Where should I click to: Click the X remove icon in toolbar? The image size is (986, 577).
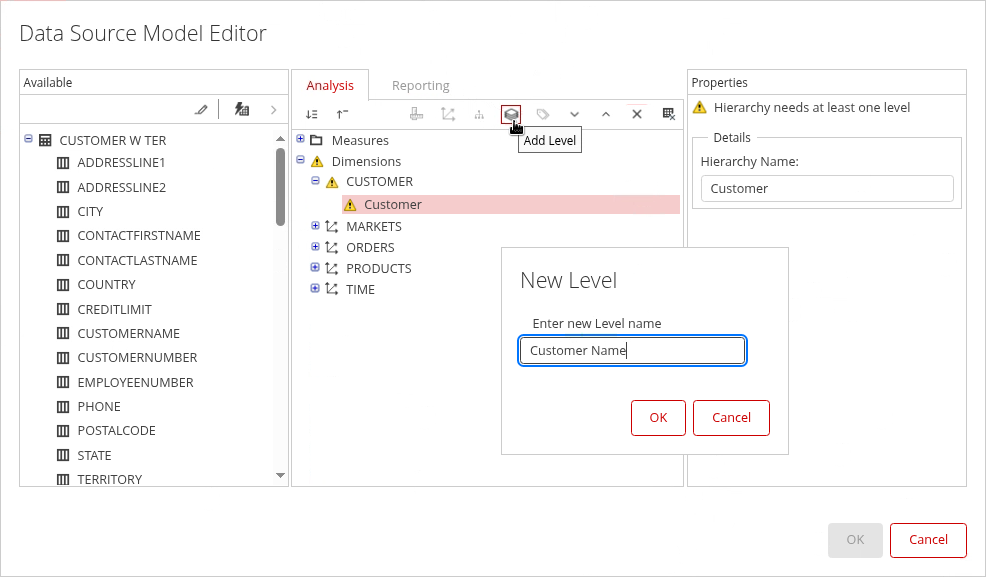point(636,114)
